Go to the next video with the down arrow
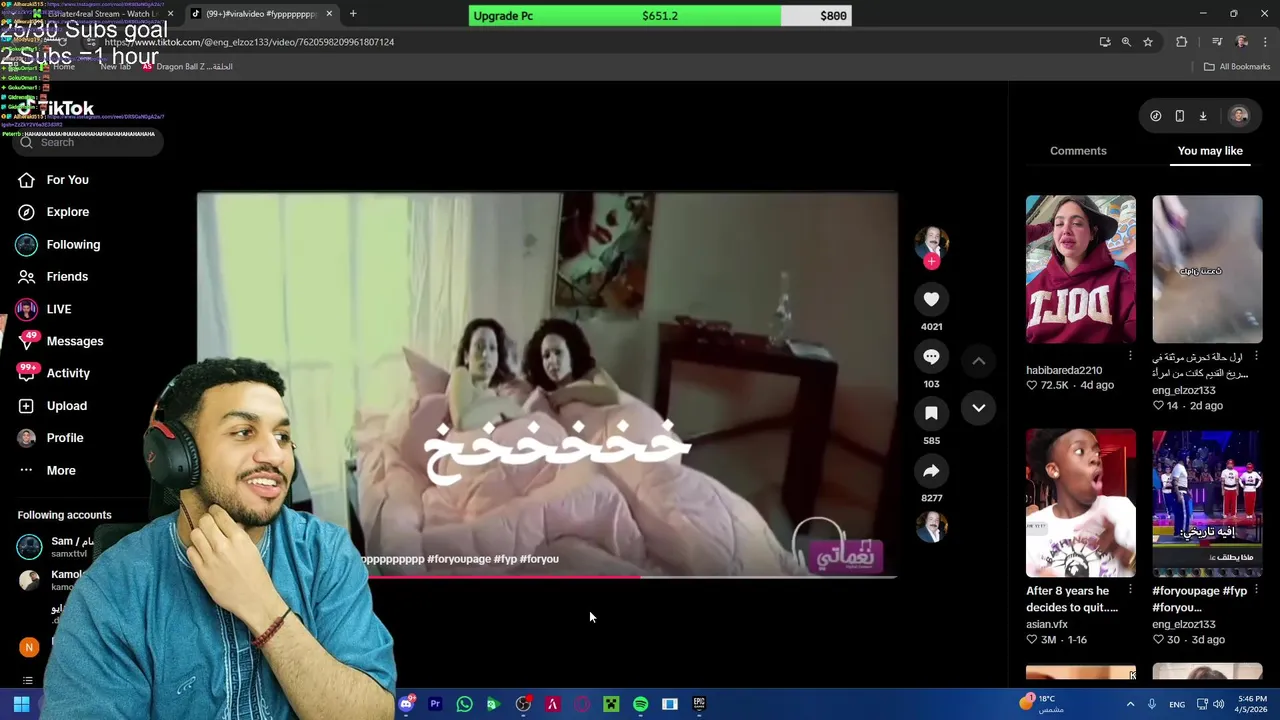The width and height of the screenshot is (1280, 720). click(979, 408)
